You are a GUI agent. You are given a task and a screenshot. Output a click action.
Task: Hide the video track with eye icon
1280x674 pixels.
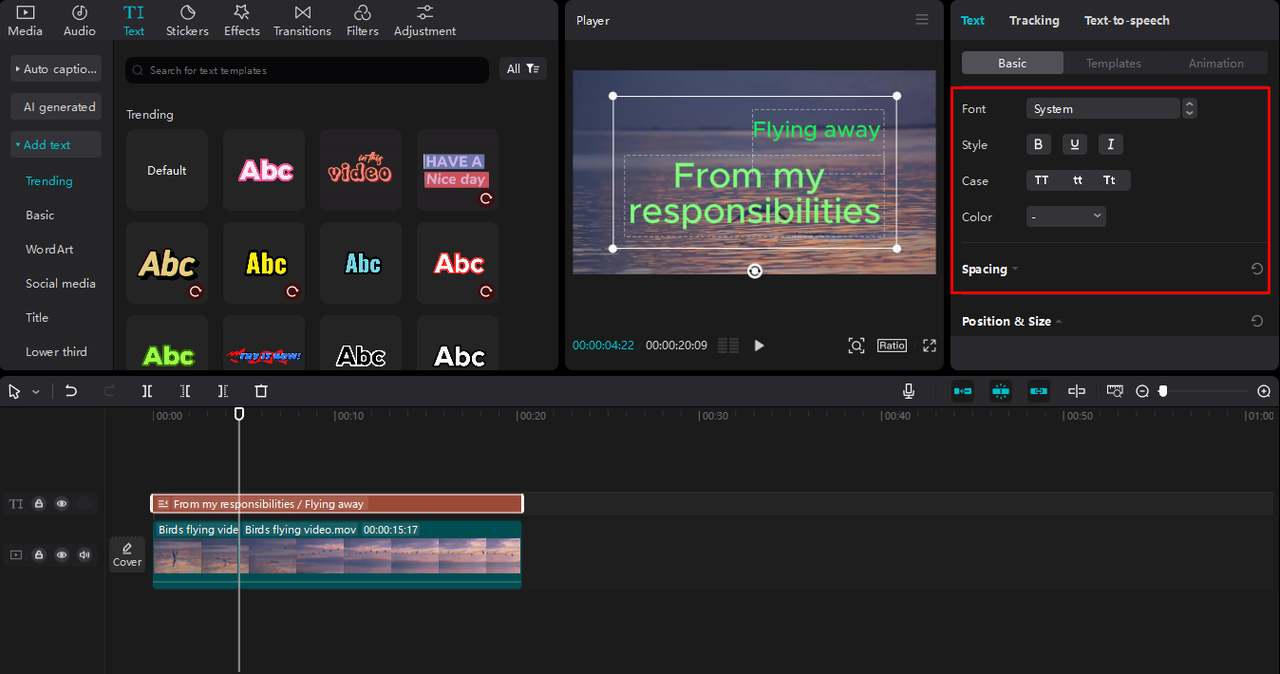(x=62, y=554)
